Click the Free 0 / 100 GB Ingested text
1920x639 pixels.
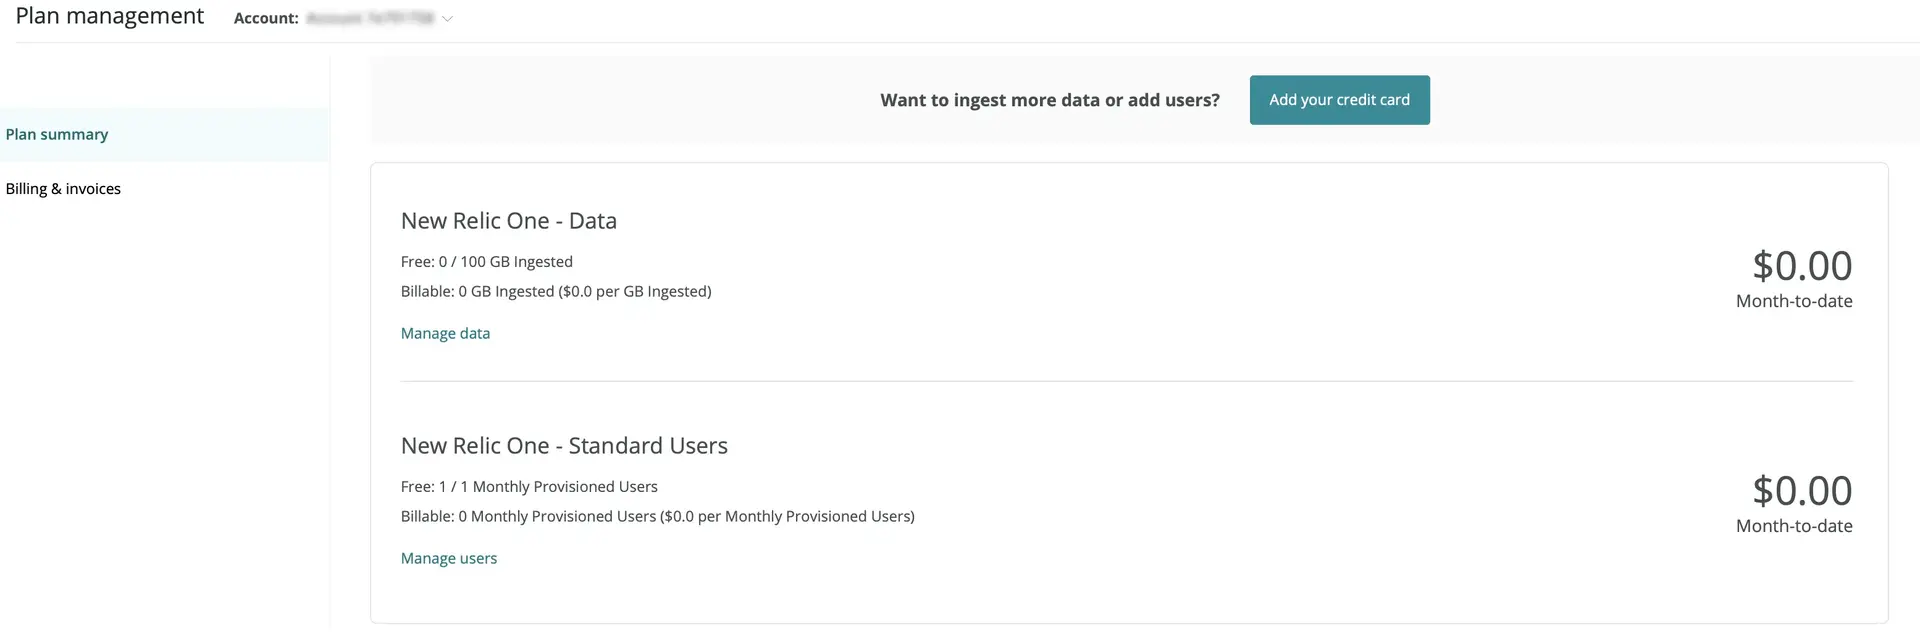pos(486,262)
